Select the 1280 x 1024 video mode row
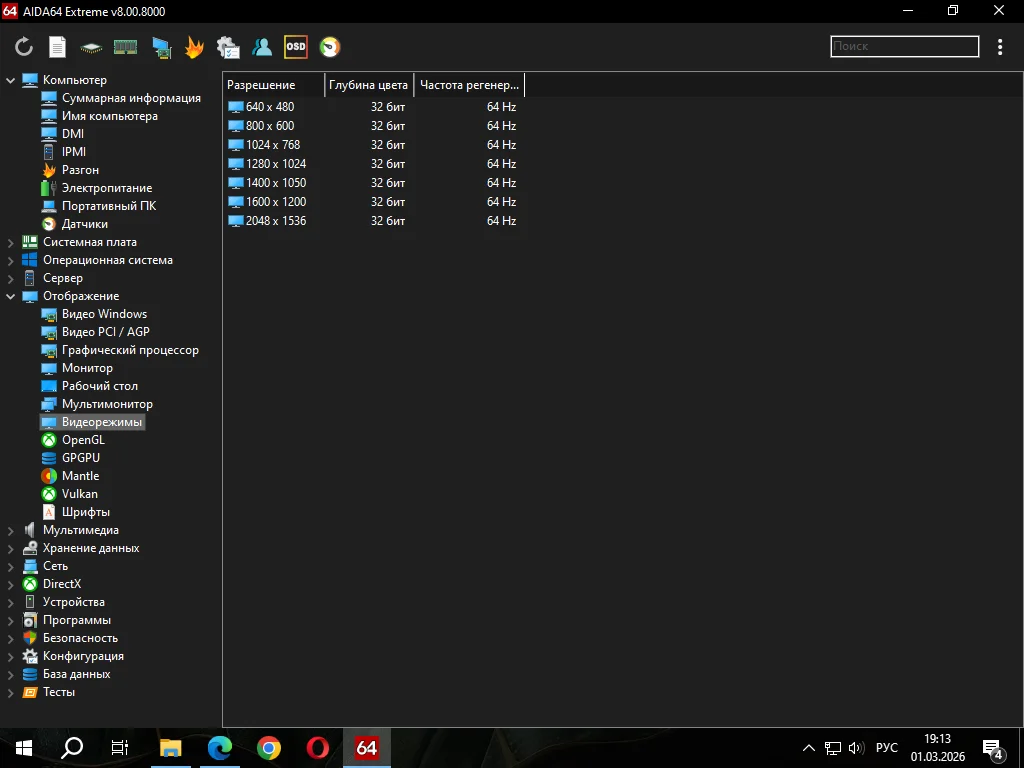Image resolution: width=1024 pixels, height=768 pixels. pos(275,164)
